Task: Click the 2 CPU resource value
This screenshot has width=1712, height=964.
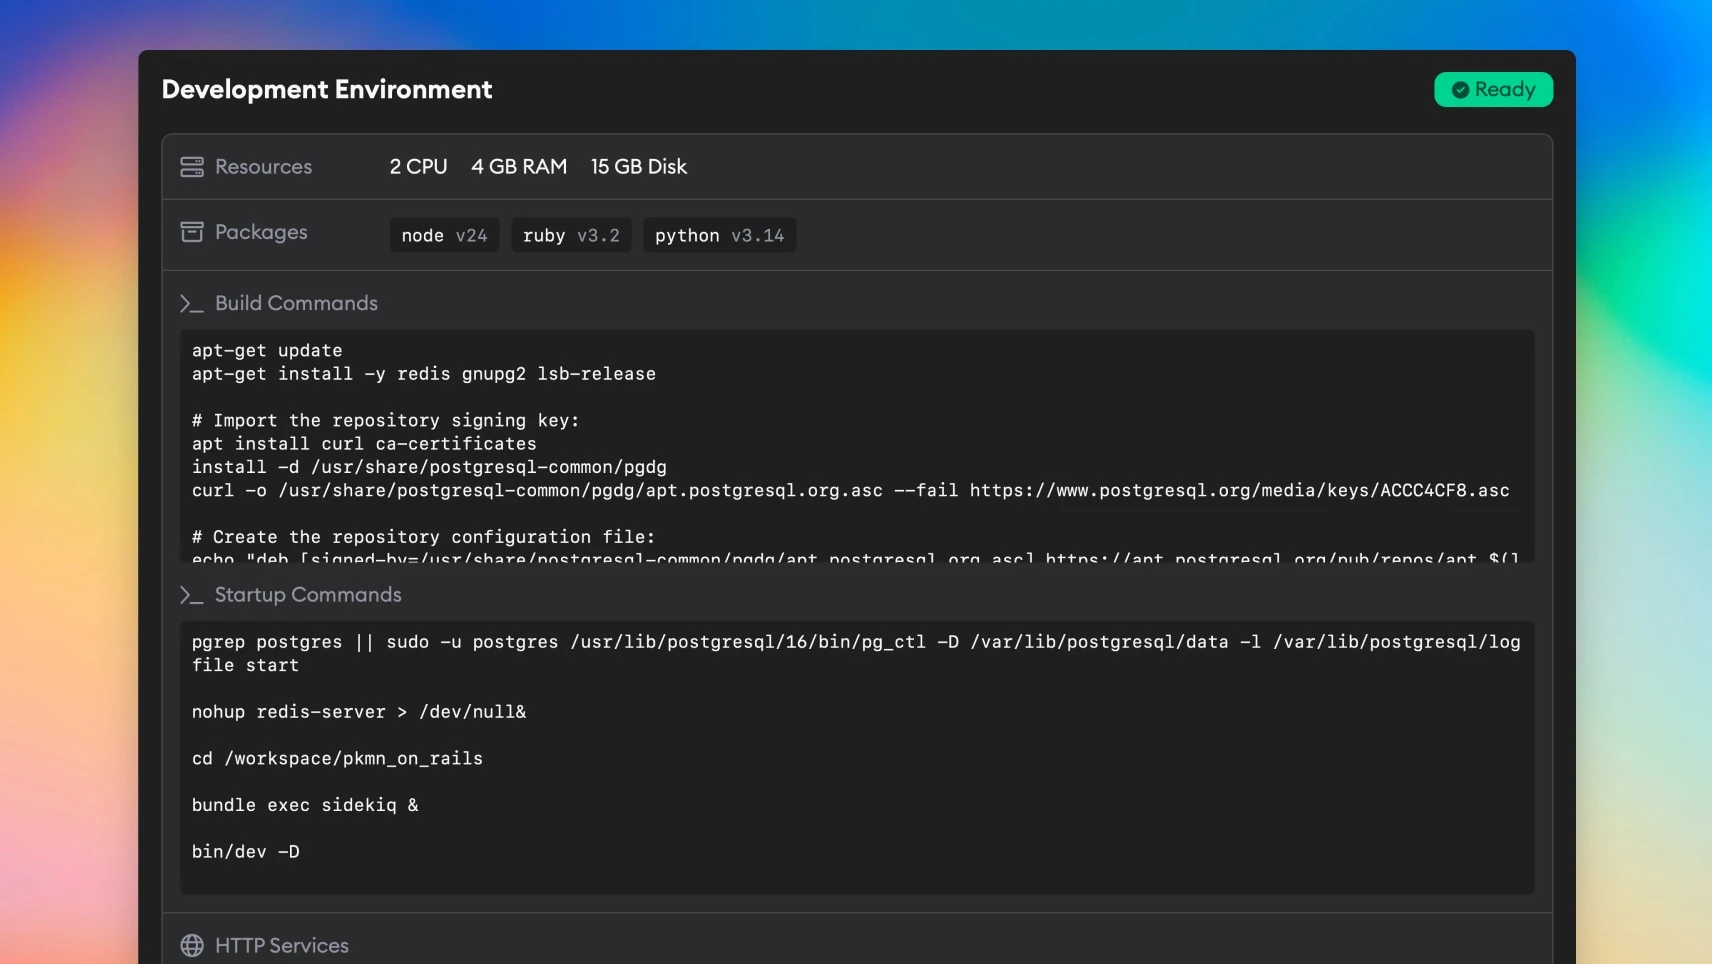Action: 418,166
